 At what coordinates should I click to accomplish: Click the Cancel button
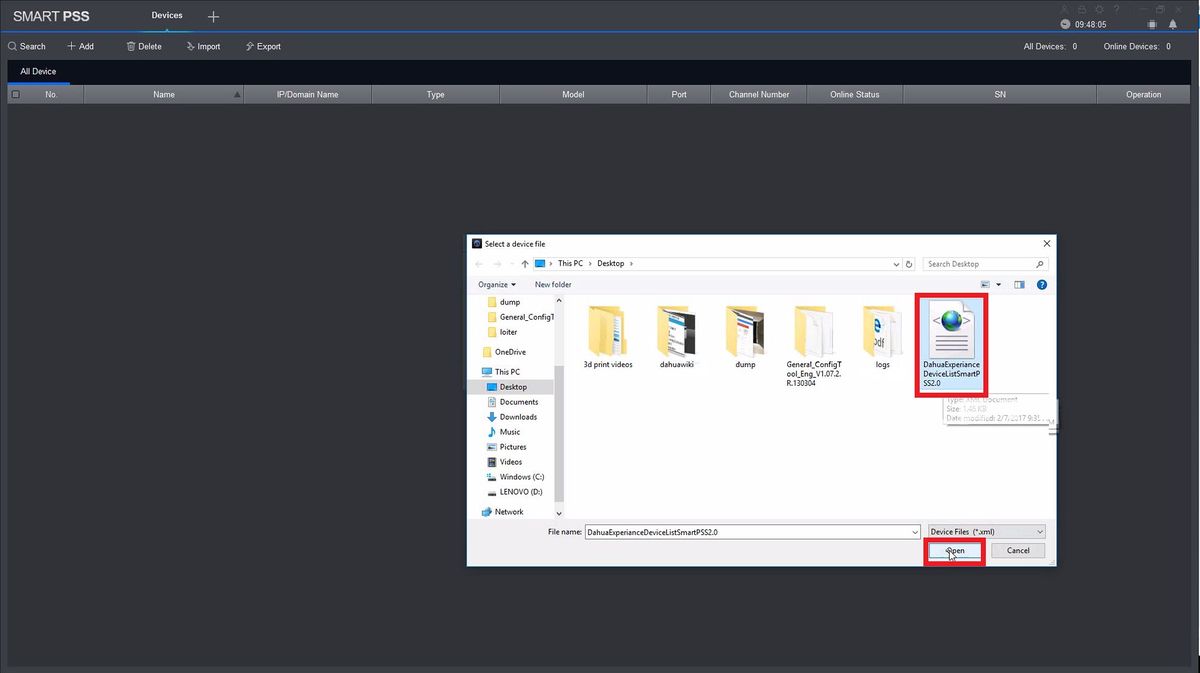(1018, 550)
